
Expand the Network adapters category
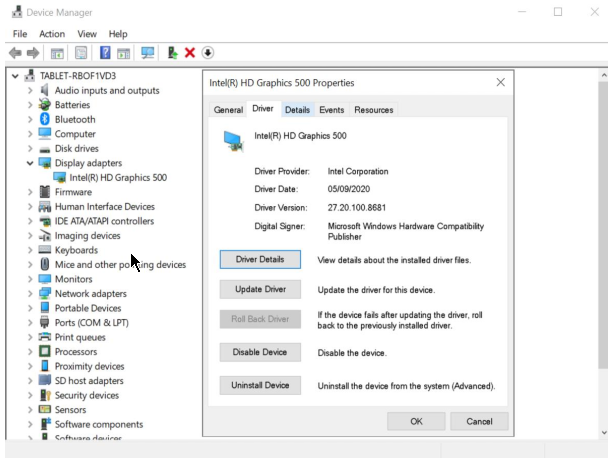click(x=30, y=294)
